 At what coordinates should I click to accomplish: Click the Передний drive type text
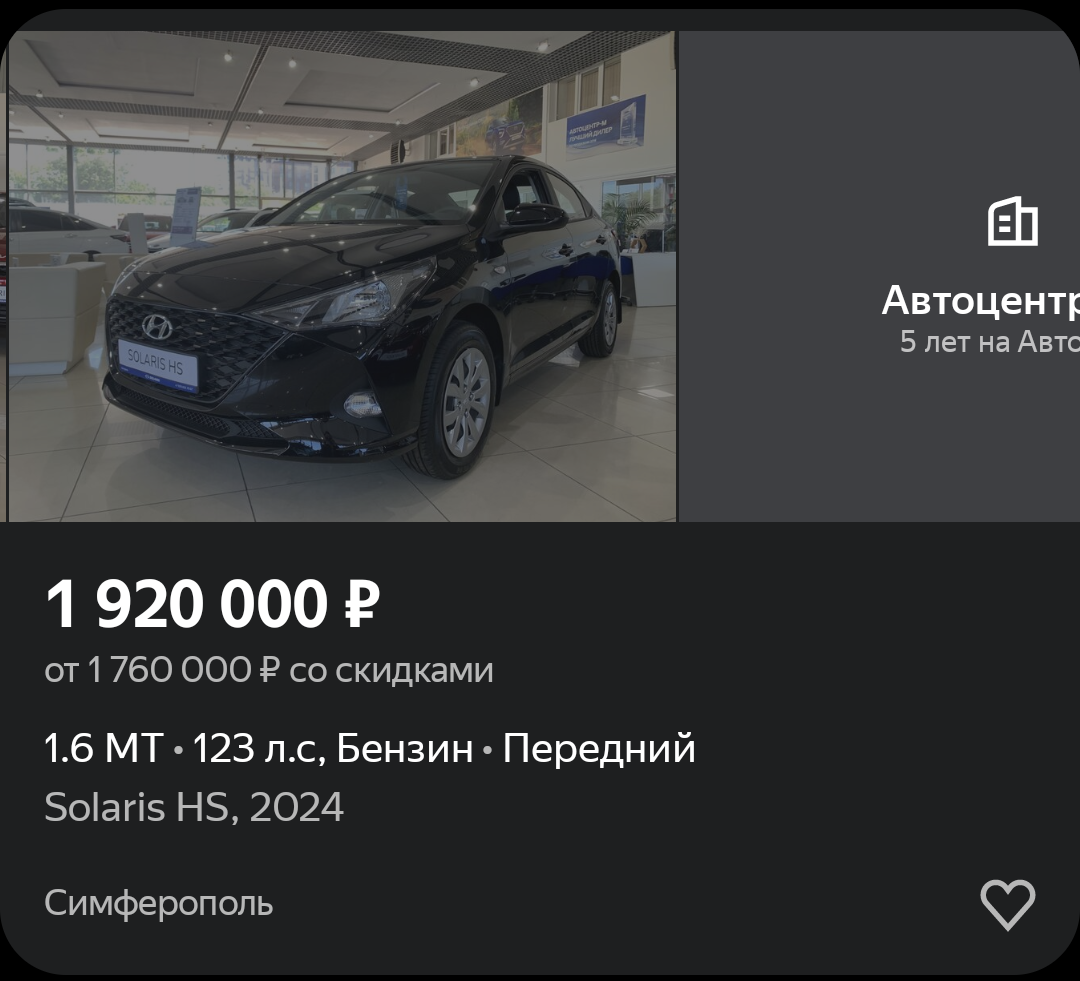599,748
